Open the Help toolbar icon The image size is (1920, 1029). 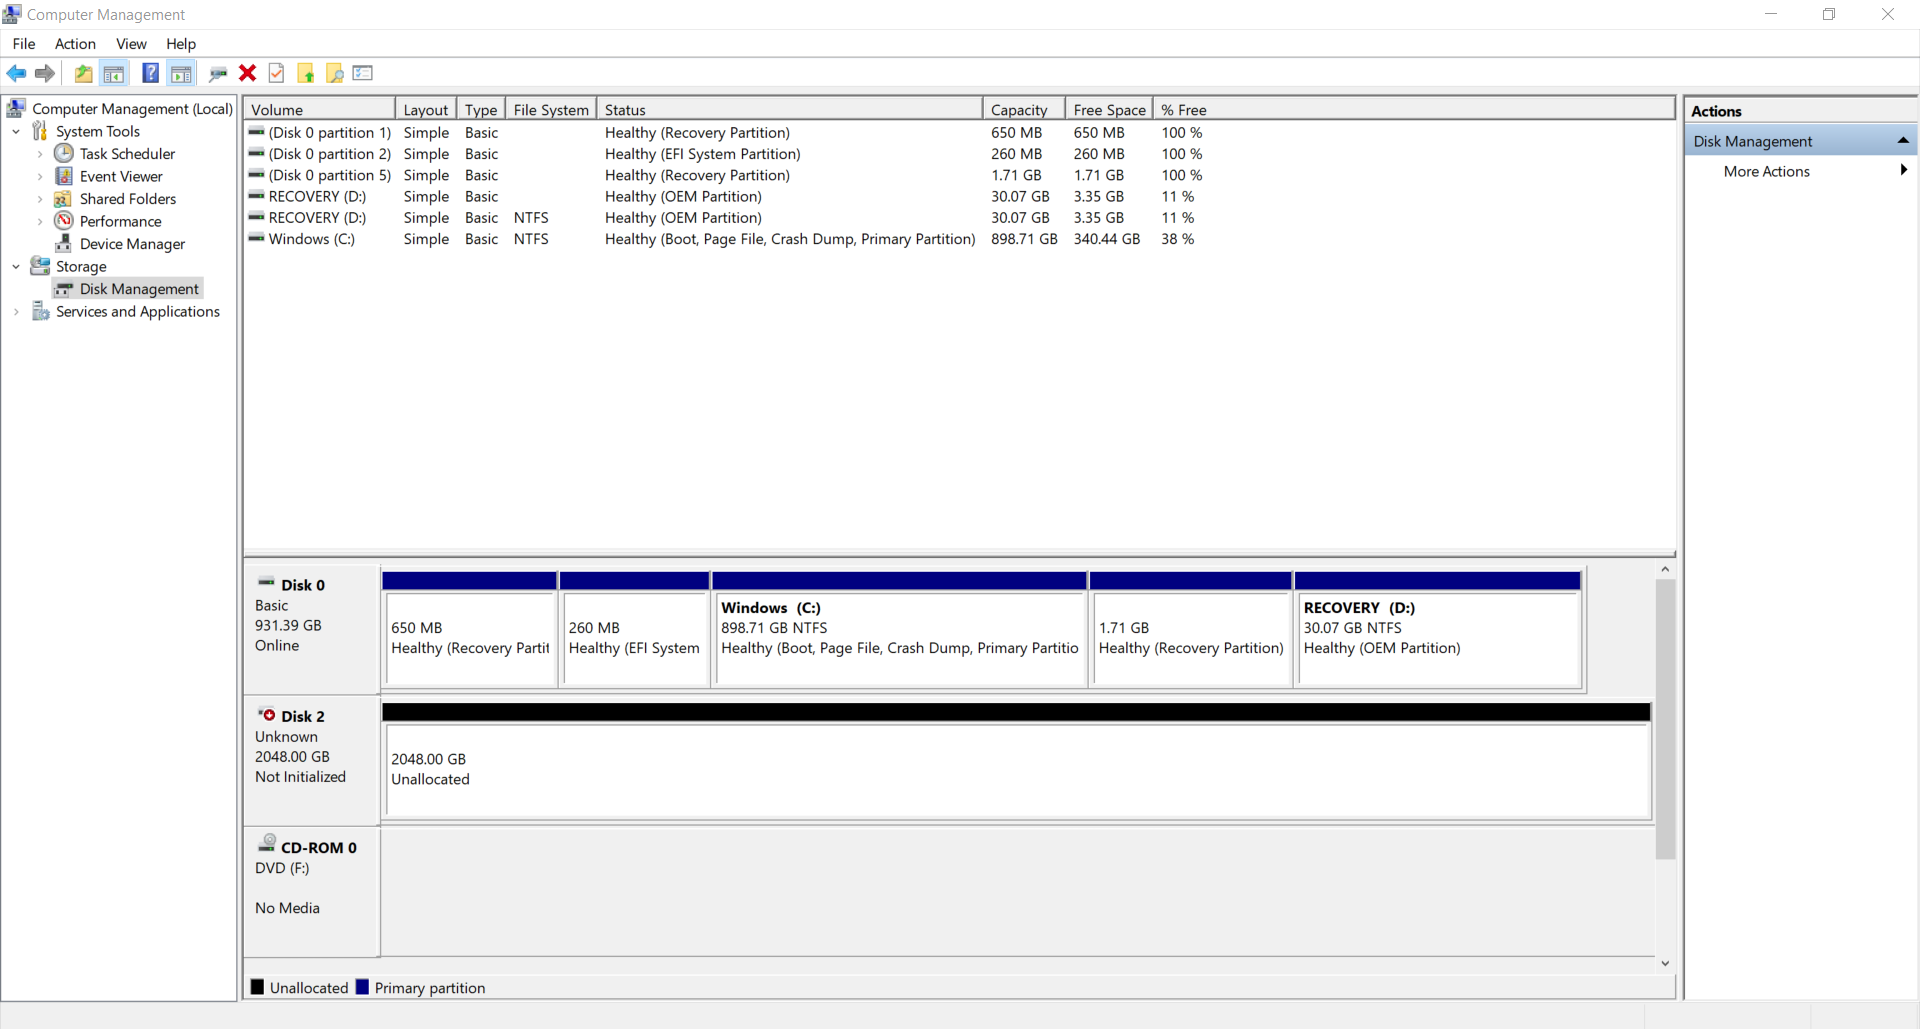tap(150, 73)
